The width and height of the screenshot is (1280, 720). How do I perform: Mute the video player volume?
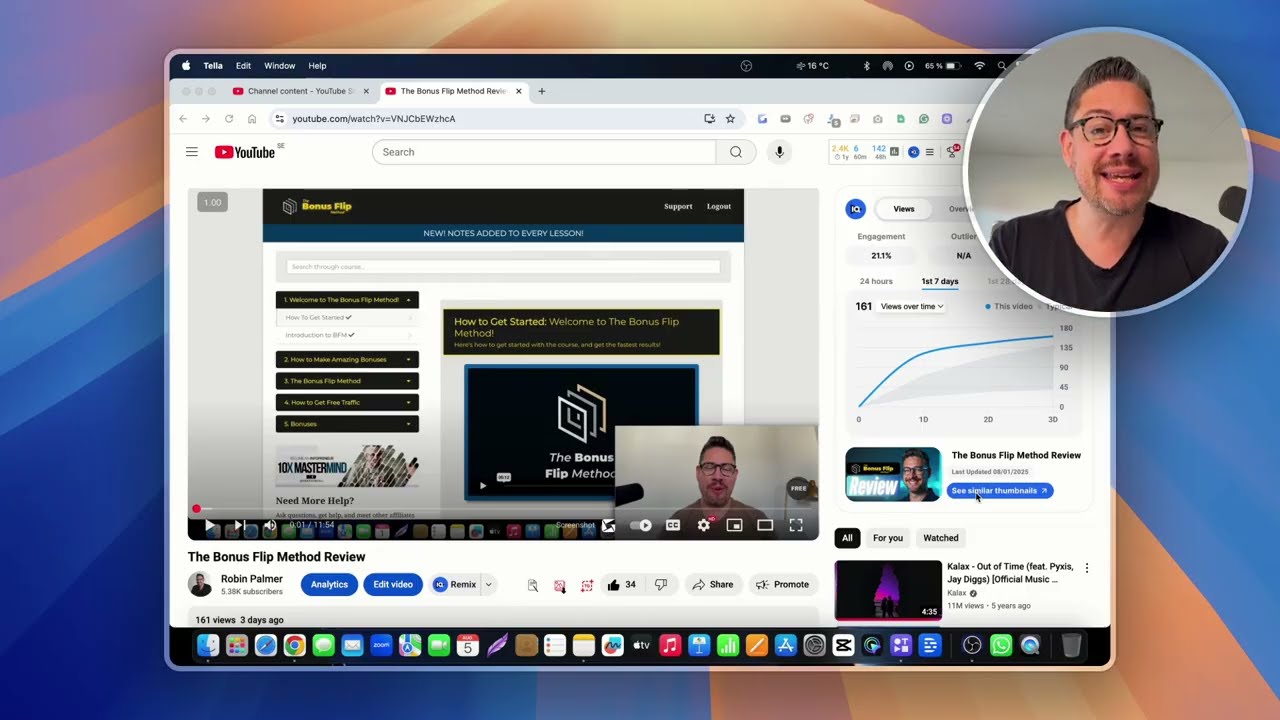tap(270, 525)
